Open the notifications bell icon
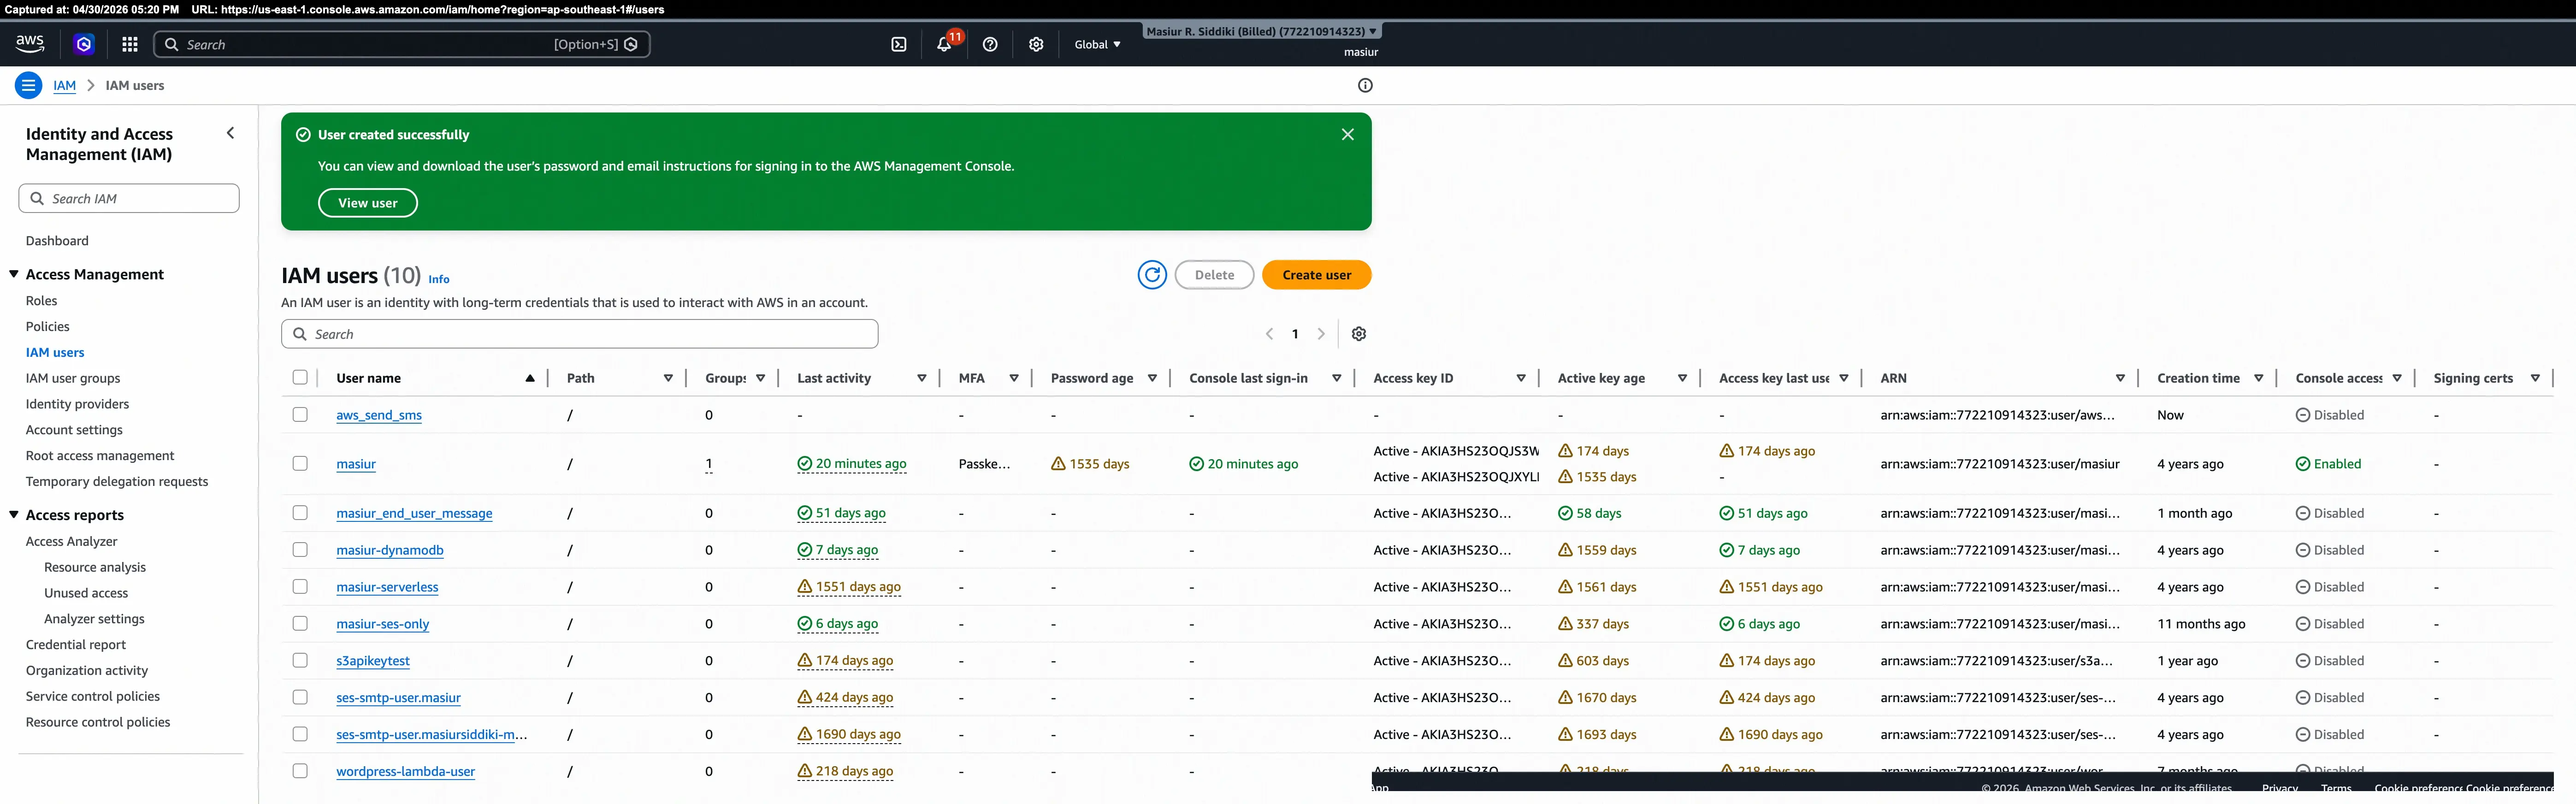This screenshot has height=804, width=2576. pos(944,44)
